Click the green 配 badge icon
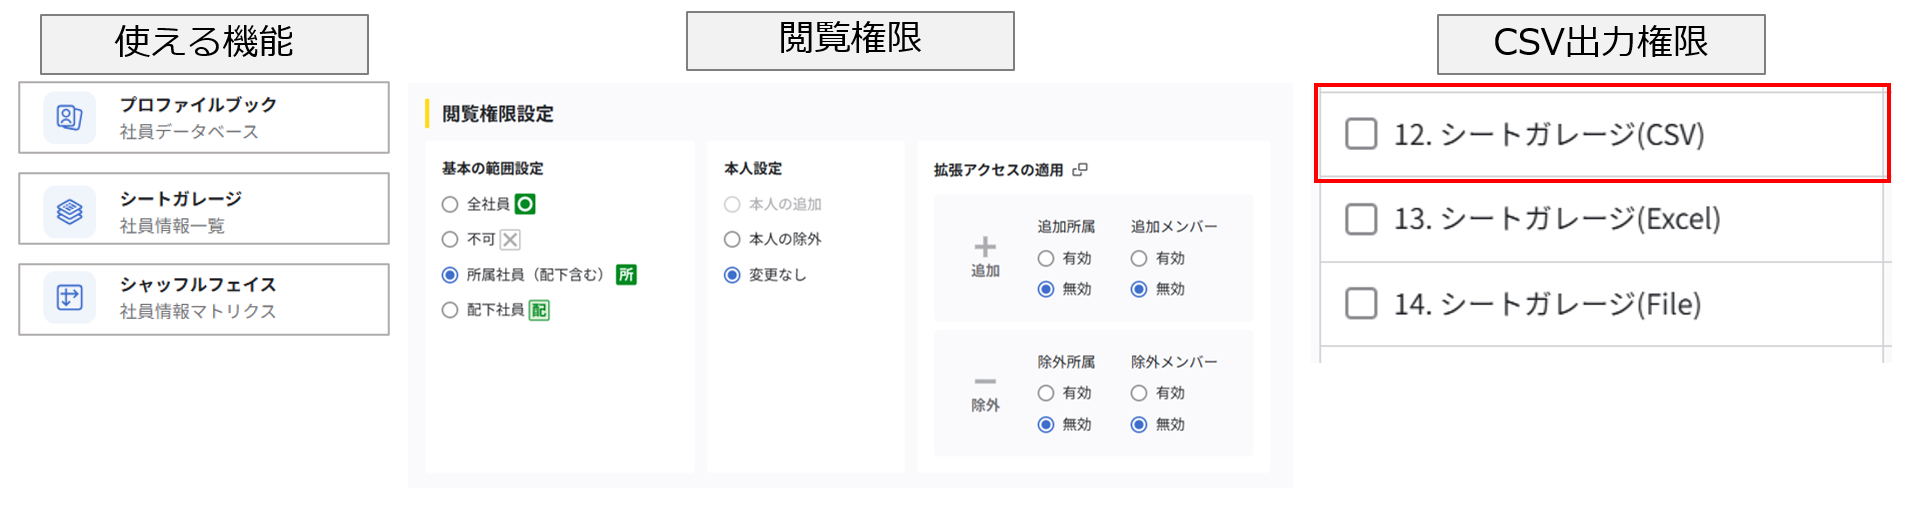 click(x=539, y=310)
